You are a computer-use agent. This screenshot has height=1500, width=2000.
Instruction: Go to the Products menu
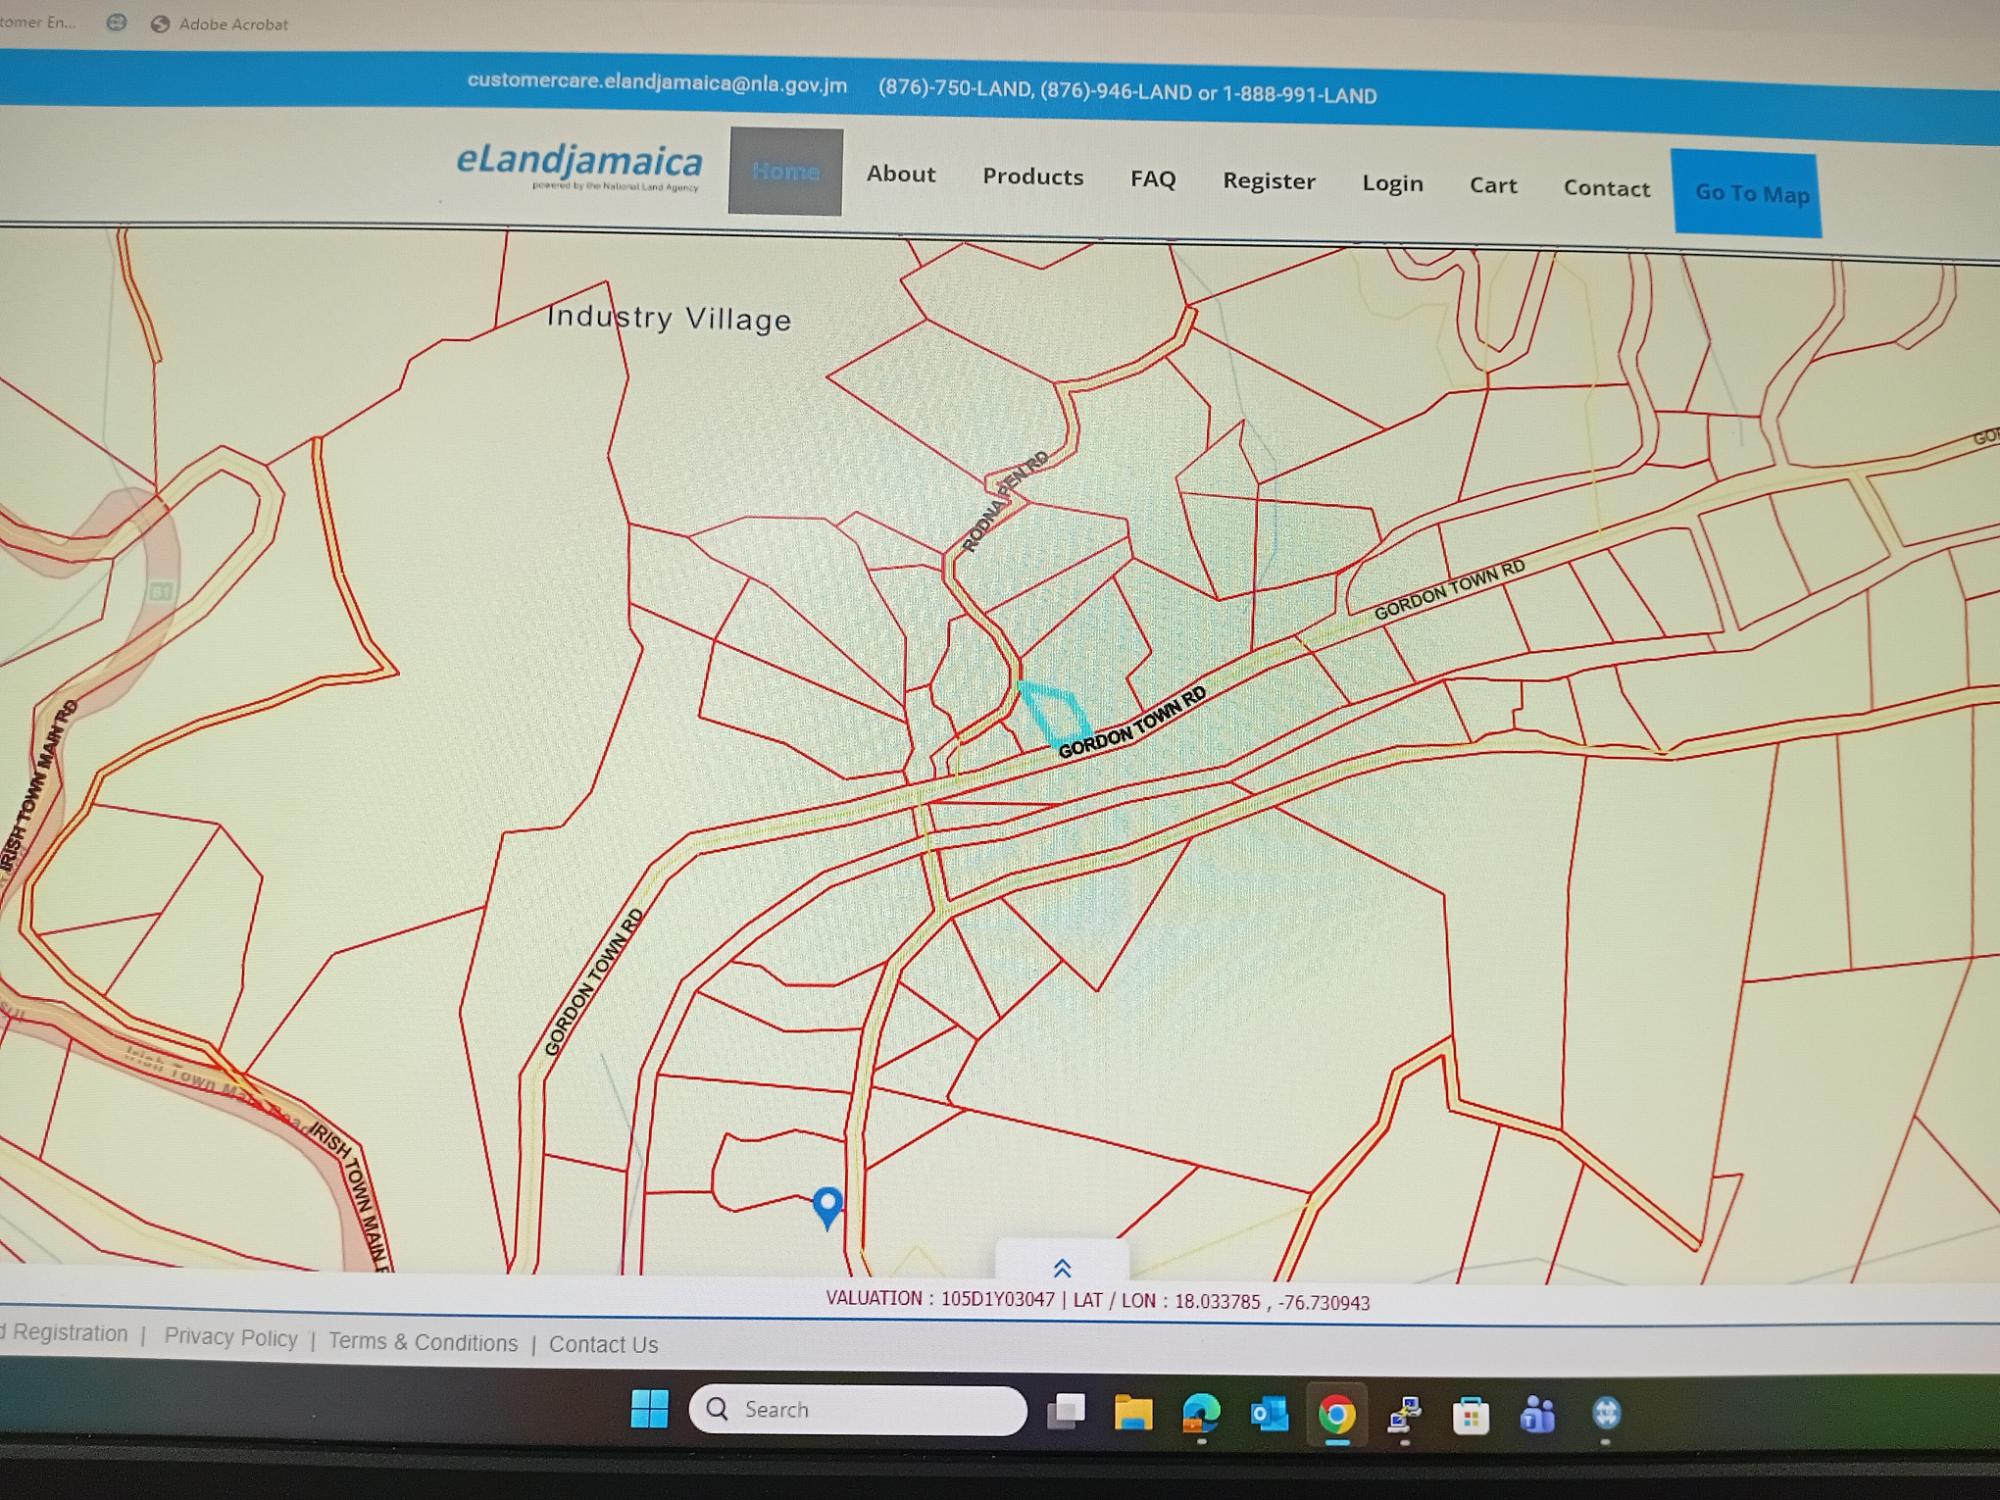(1033, 177)
